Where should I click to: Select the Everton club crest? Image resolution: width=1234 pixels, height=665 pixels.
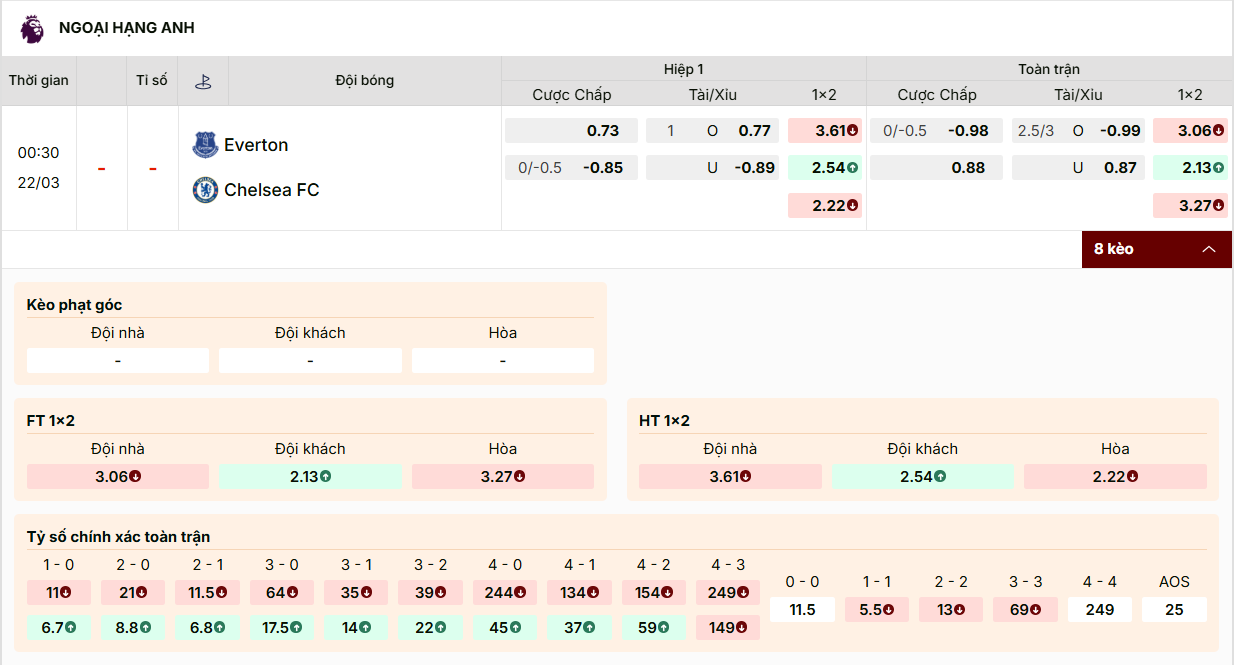click(202, 144)
